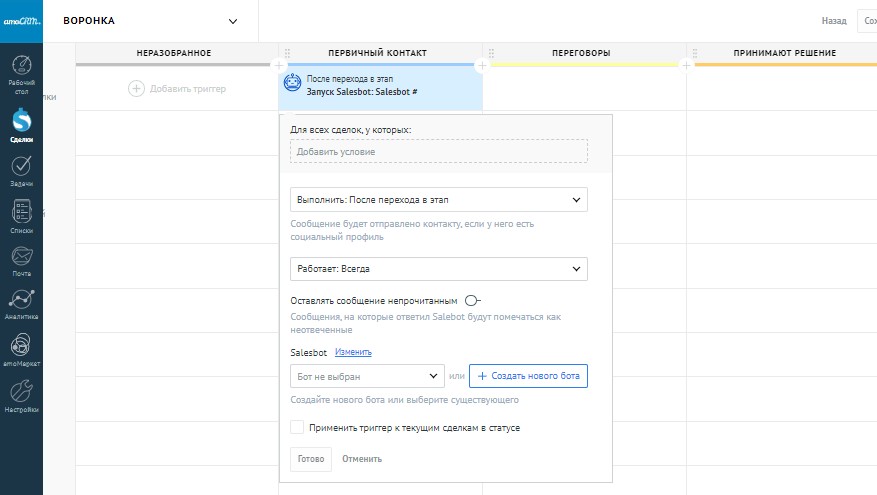Open the Бот не выбран dropdown
This screenshot has width=877, height=495.
click(367, 376)
